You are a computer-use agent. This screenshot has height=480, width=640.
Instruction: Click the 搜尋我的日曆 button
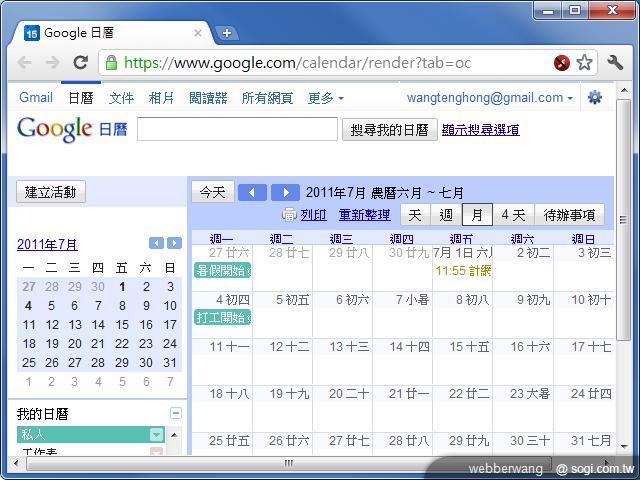[389, 130]
